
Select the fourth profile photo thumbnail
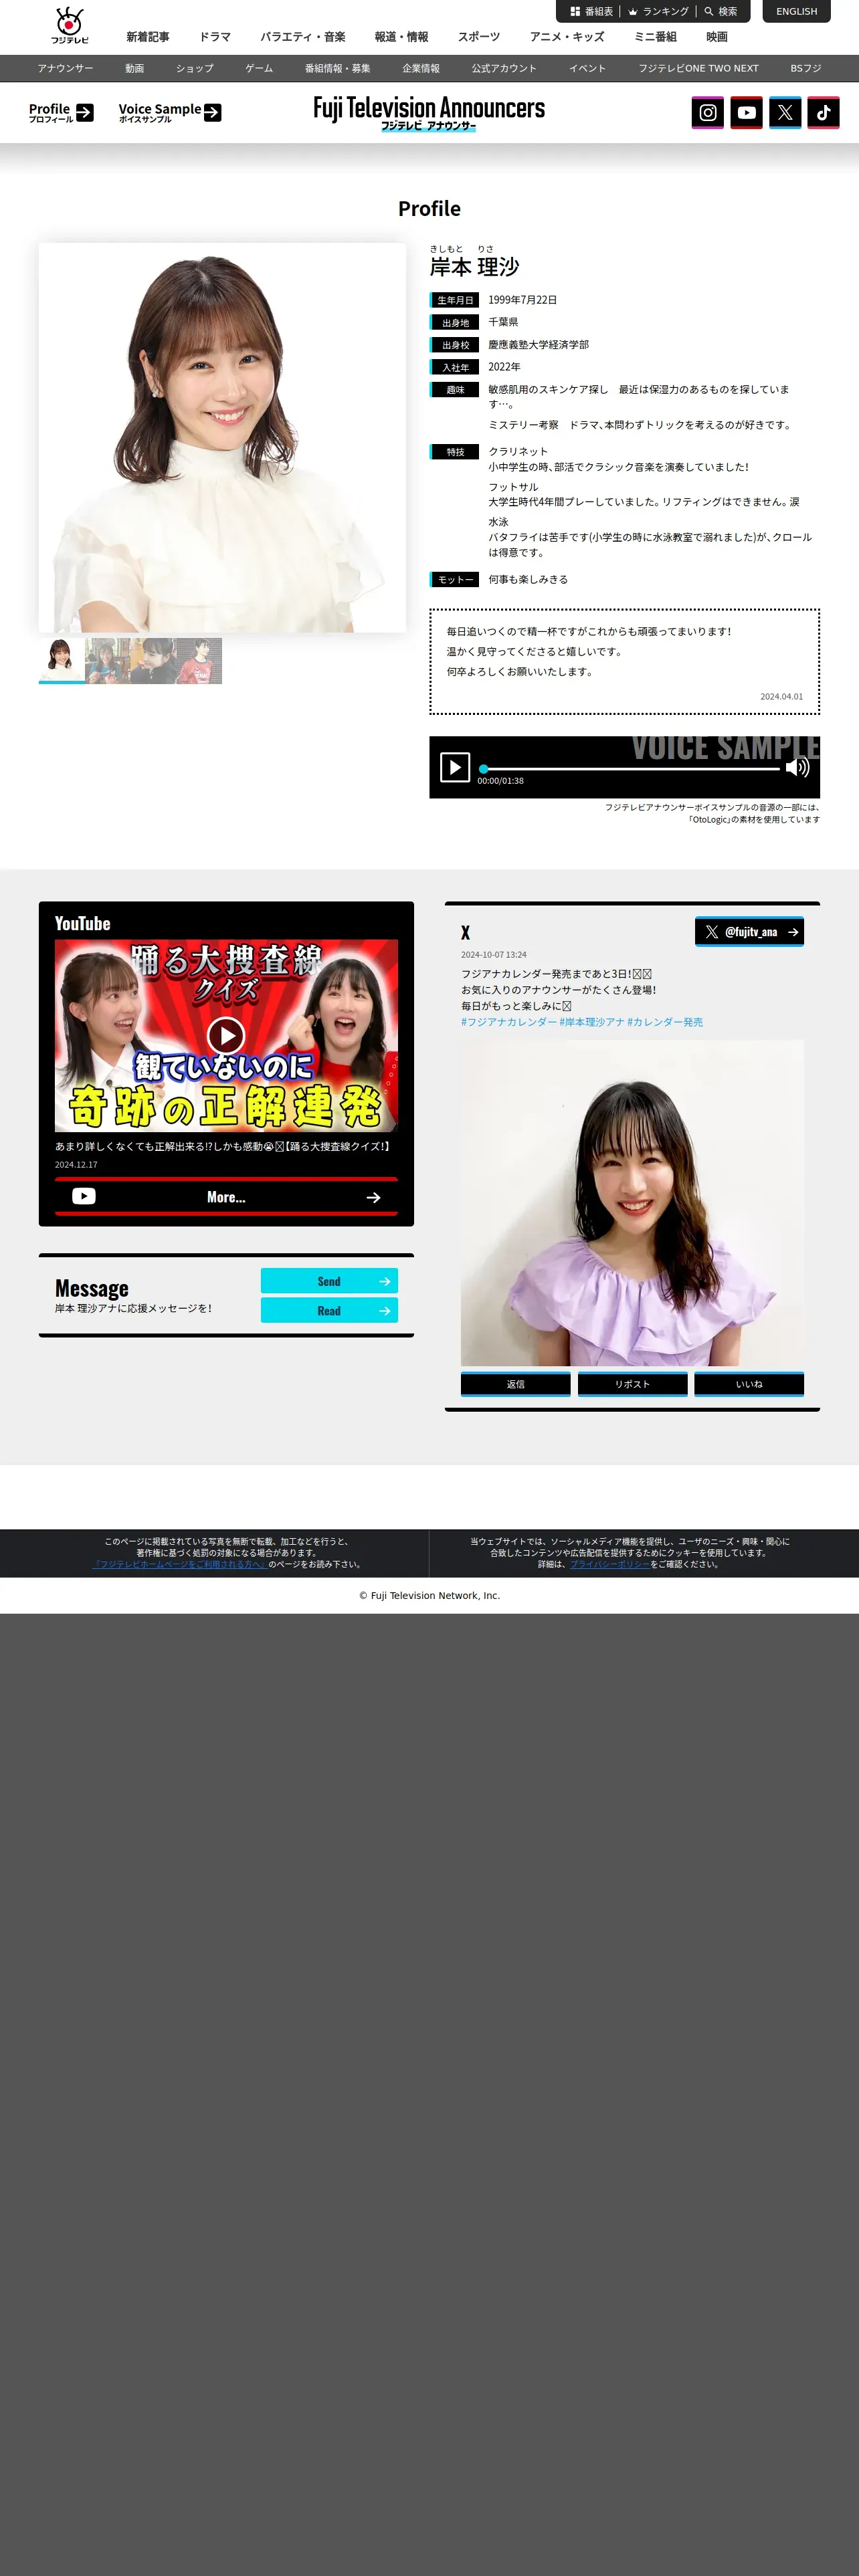pyautogui.click(x=199, y=660)
